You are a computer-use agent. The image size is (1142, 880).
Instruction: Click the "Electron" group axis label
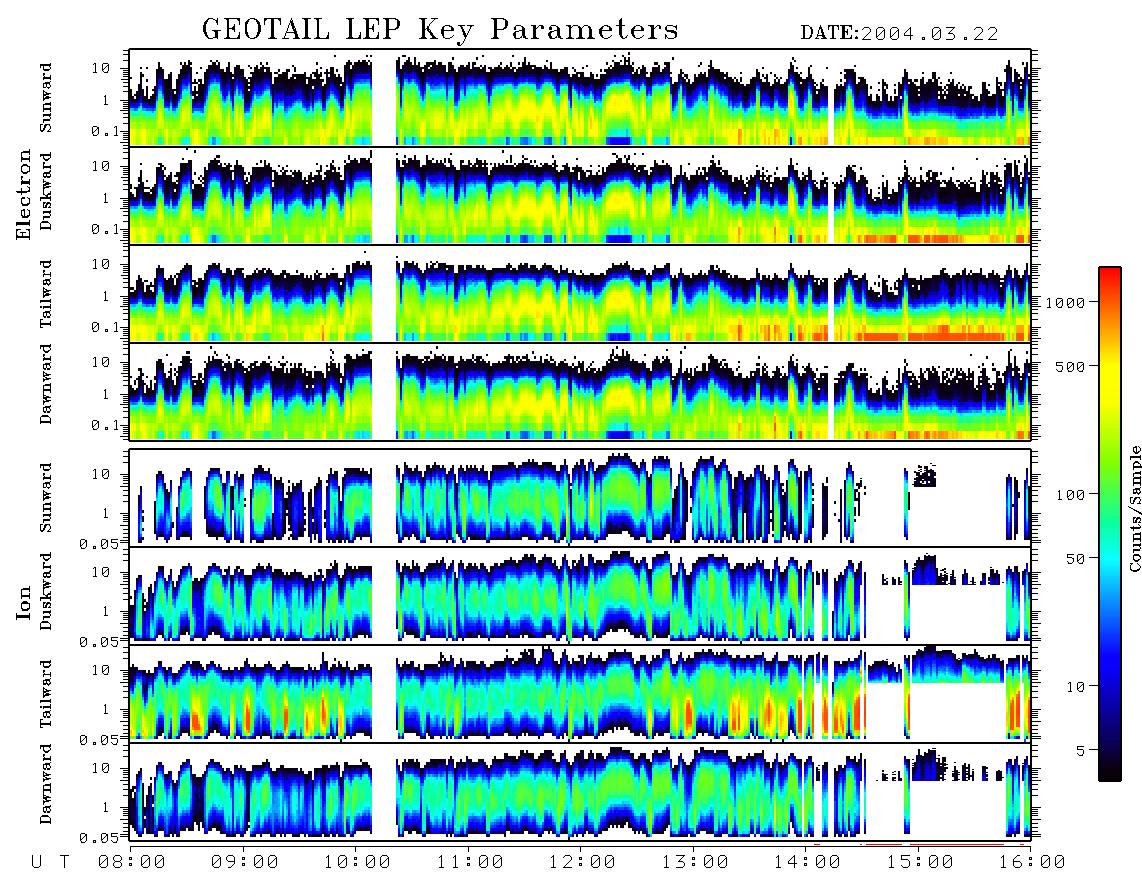tap(24, 195)
